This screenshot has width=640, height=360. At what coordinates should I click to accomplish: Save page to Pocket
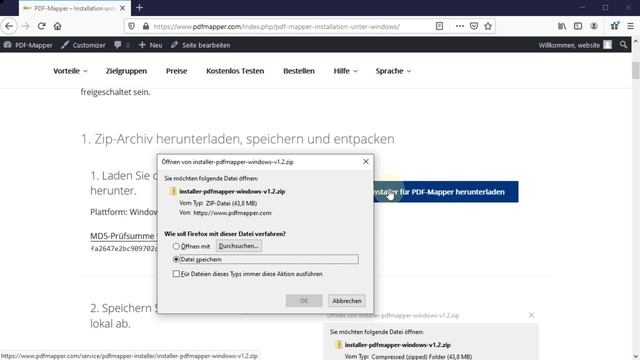474,26
